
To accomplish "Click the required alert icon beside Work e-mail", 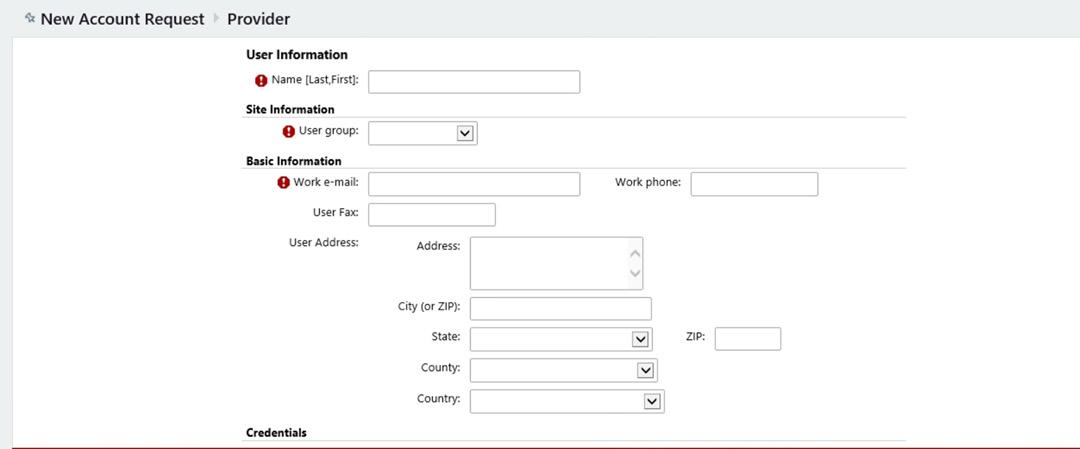I will pos(283,182).
